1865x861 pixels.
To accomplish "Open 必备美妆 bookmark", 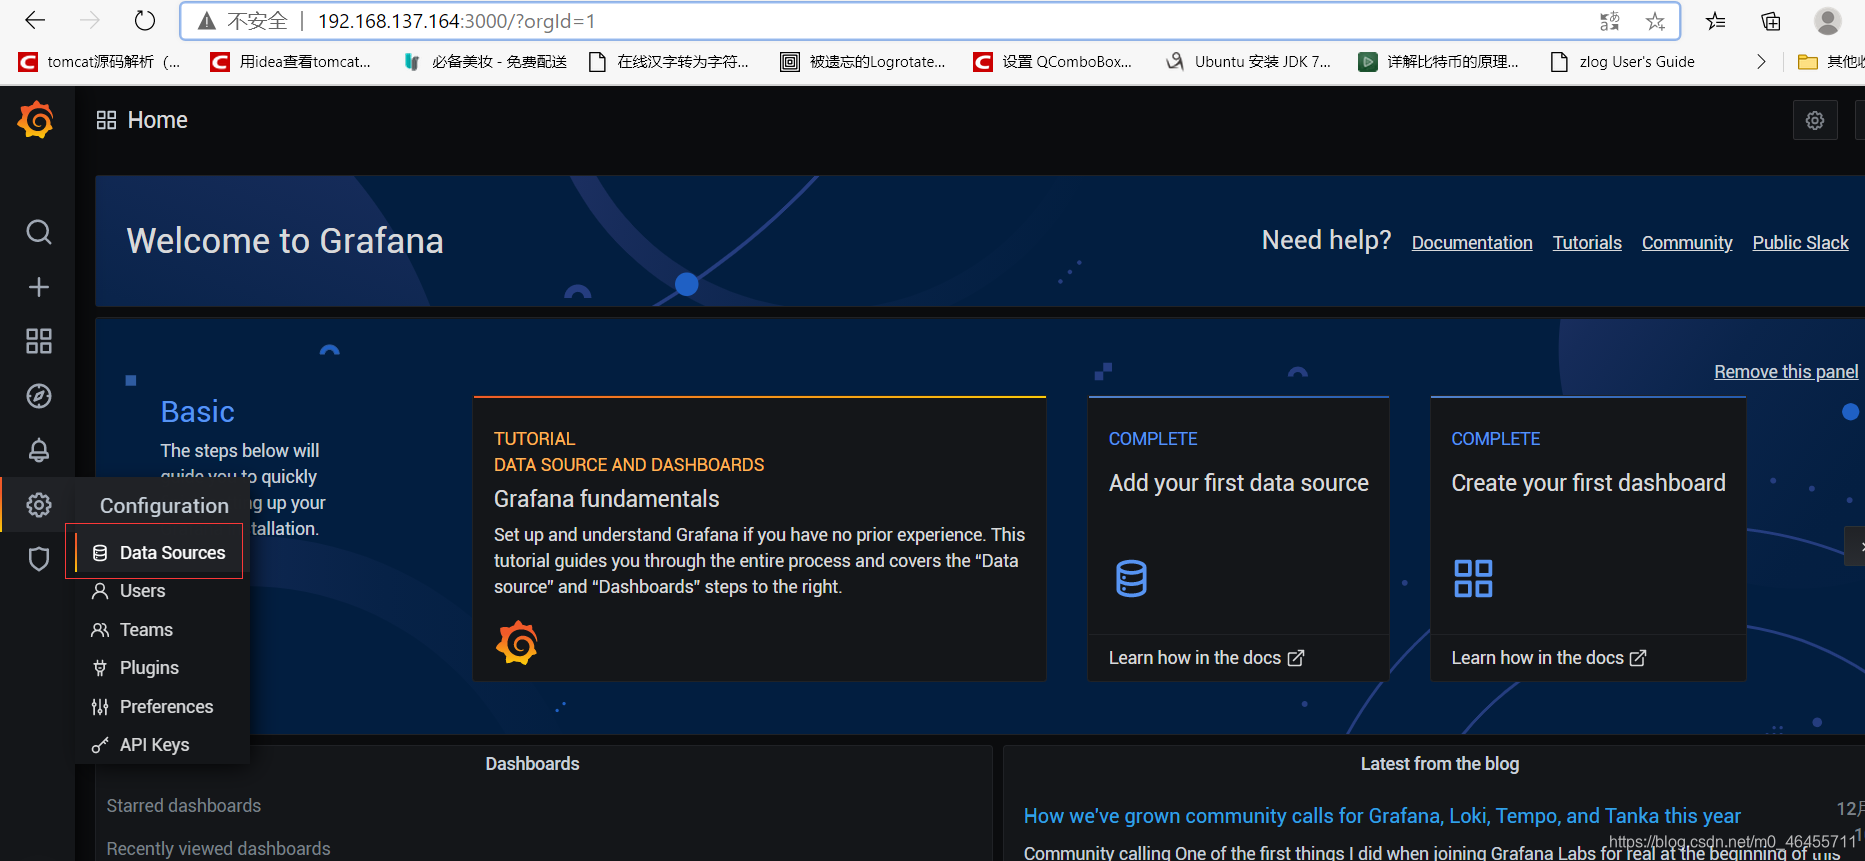I will [x=484, y=62].
